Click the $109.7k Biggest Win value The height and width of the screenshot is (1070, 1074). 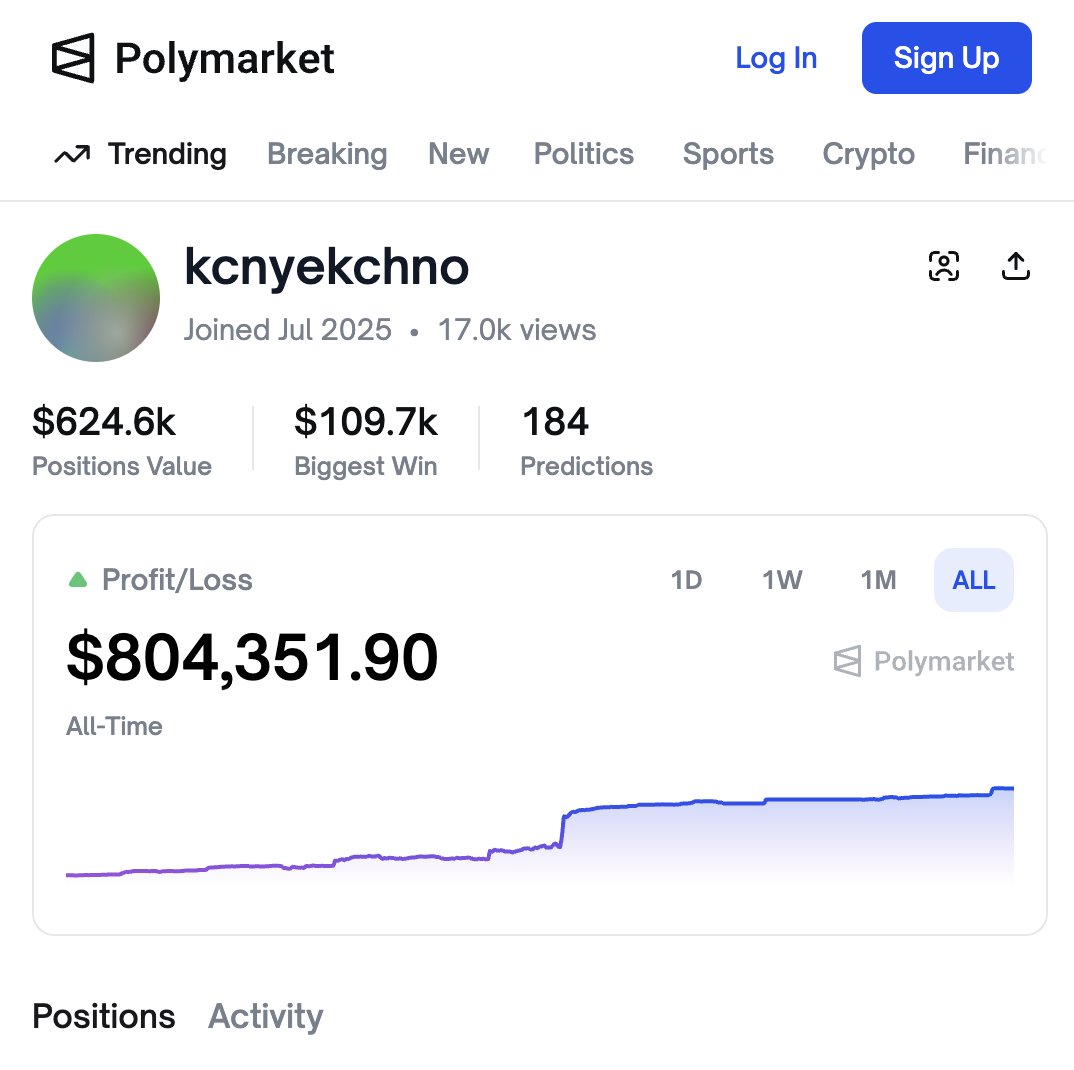click(x=366, y=421)
